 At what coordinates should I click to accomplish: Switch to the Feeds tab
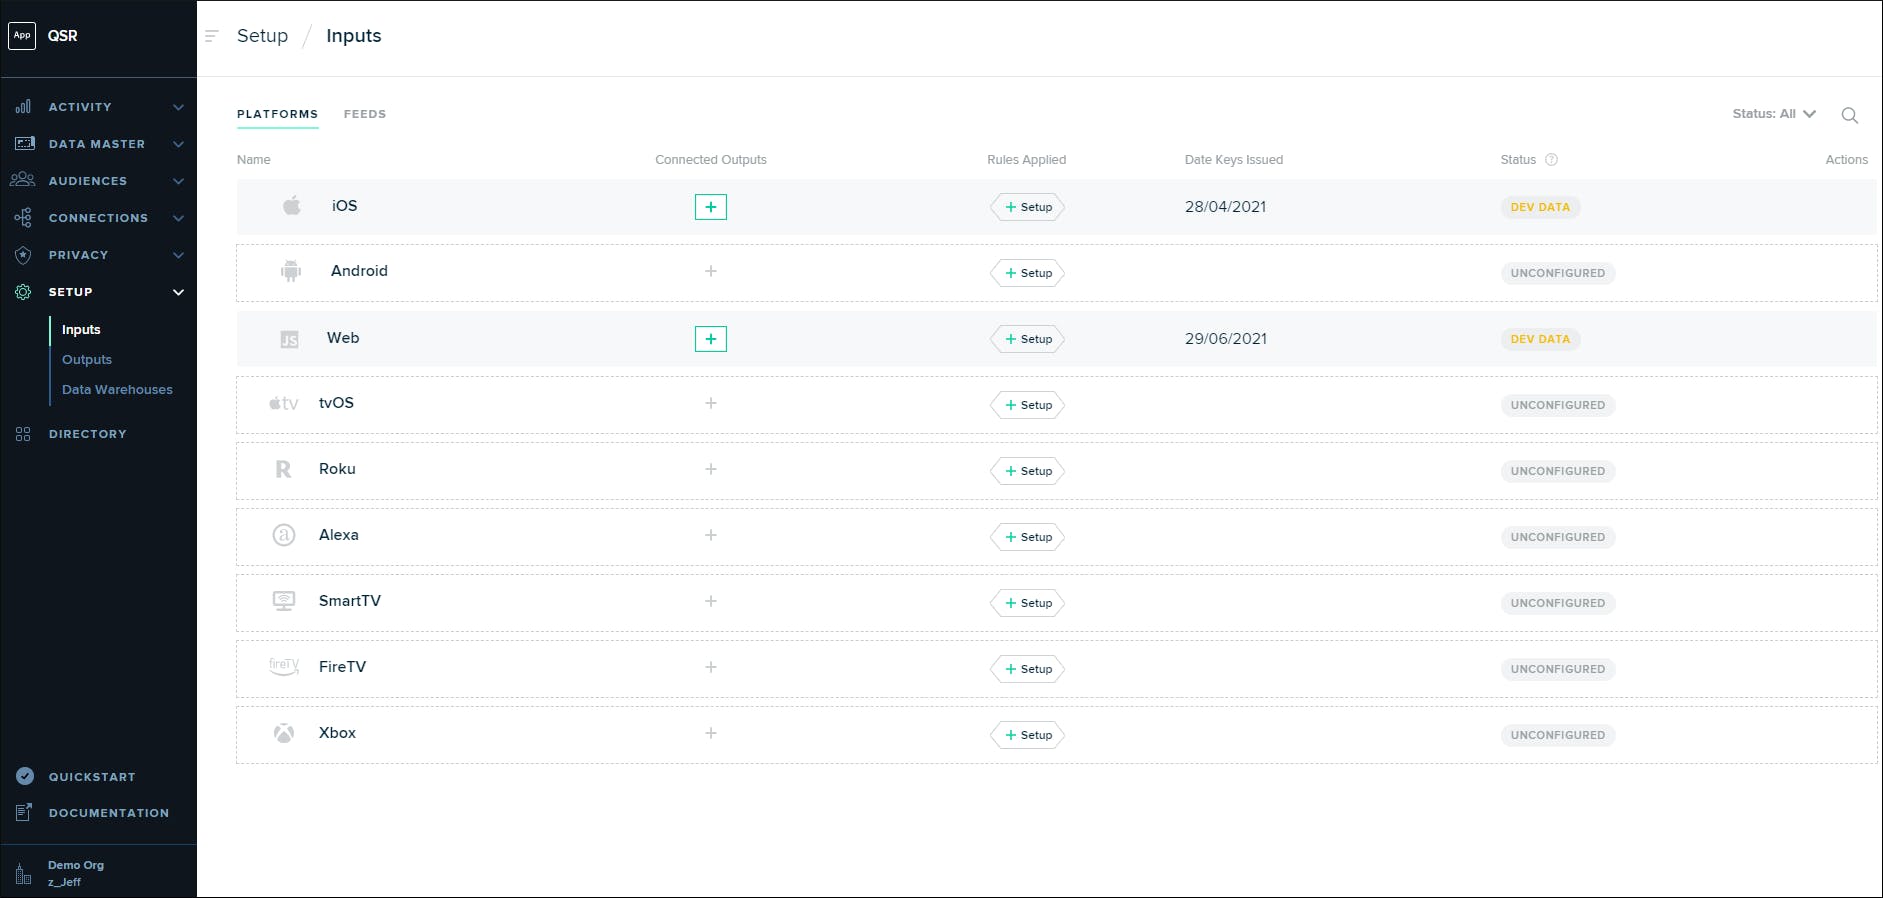click(x=365, y=114)
